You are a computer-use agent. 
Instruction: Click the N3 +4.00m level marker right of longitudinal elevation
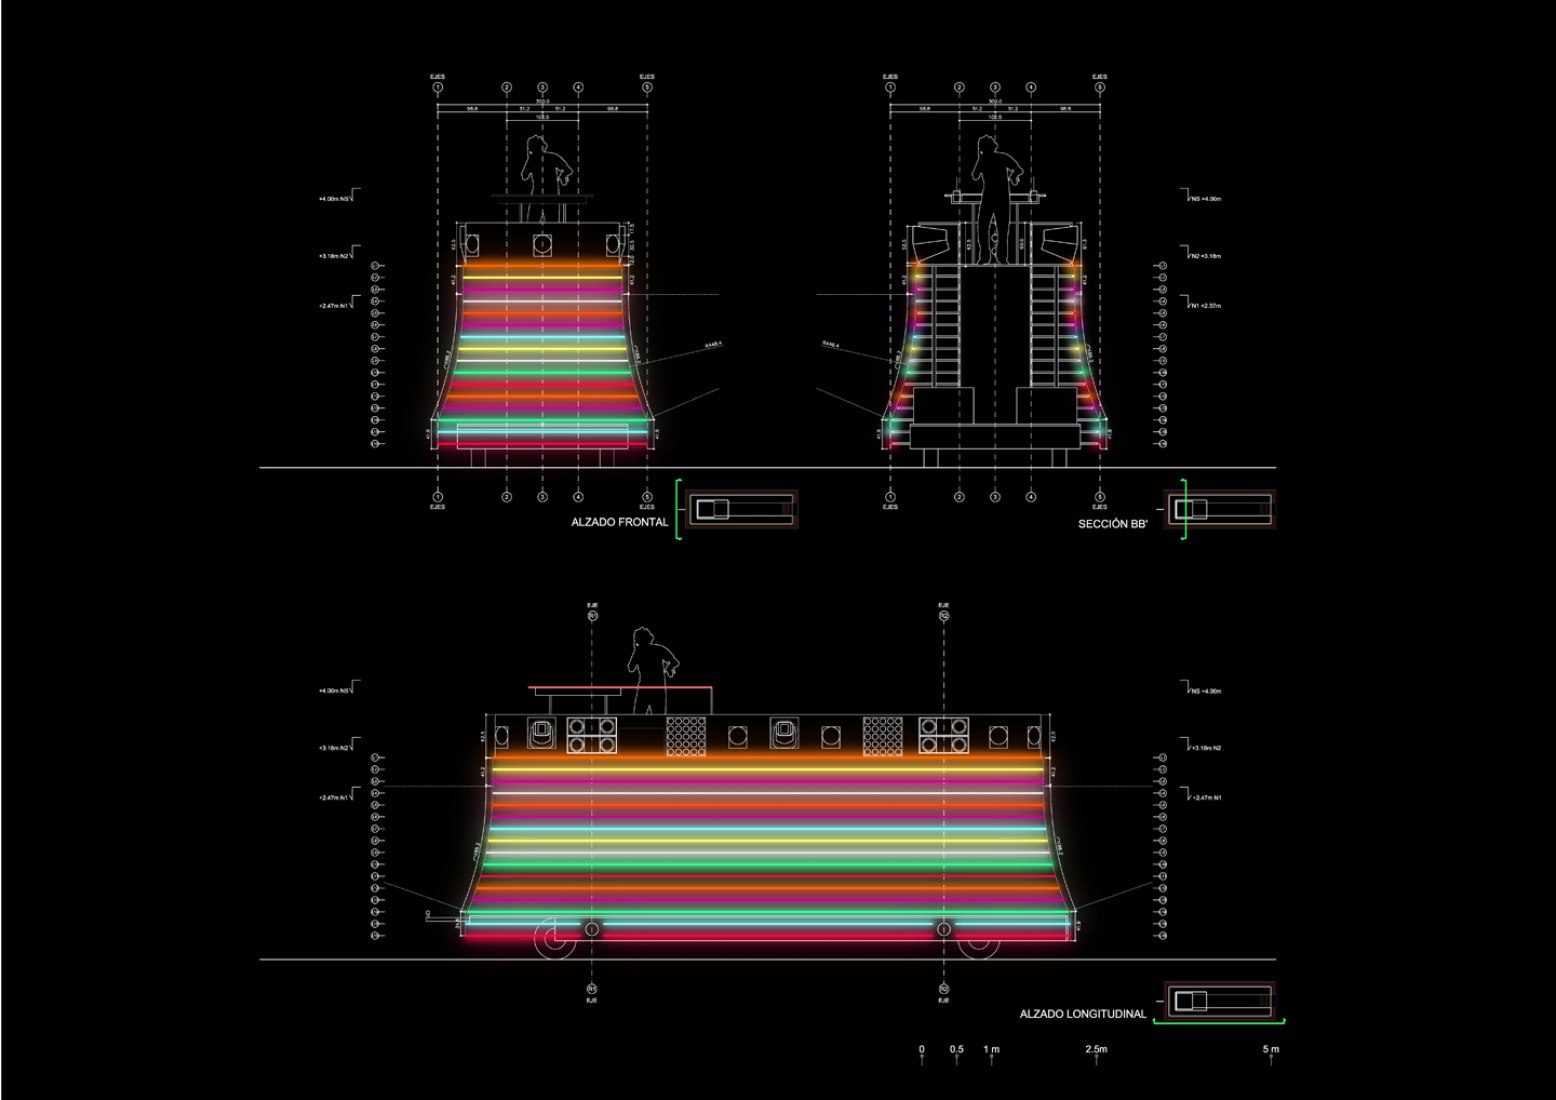click(1201, 689)
